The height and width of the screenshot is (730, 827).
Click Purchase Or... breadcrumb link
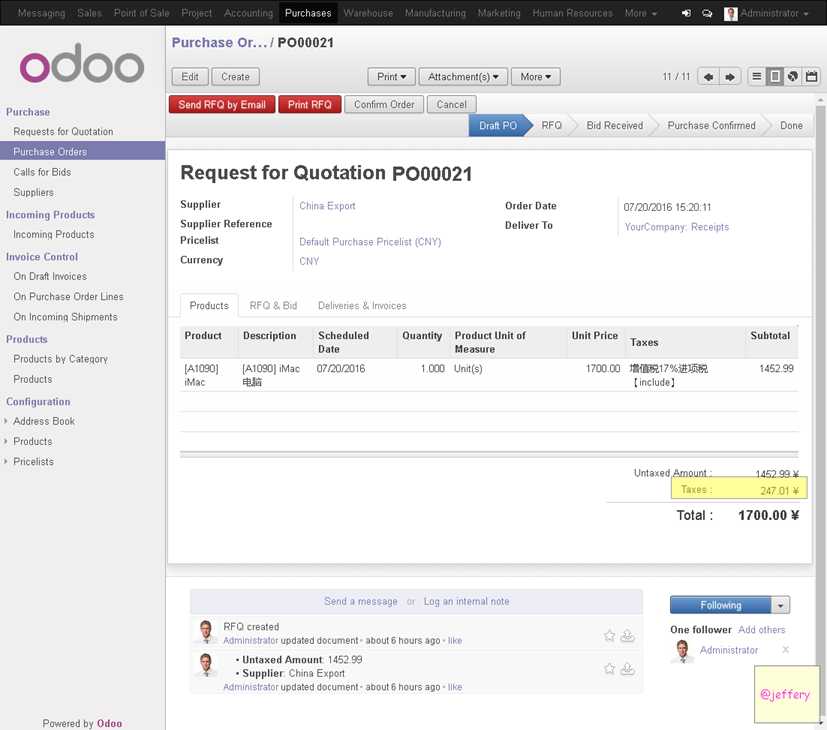click(219, 43)
